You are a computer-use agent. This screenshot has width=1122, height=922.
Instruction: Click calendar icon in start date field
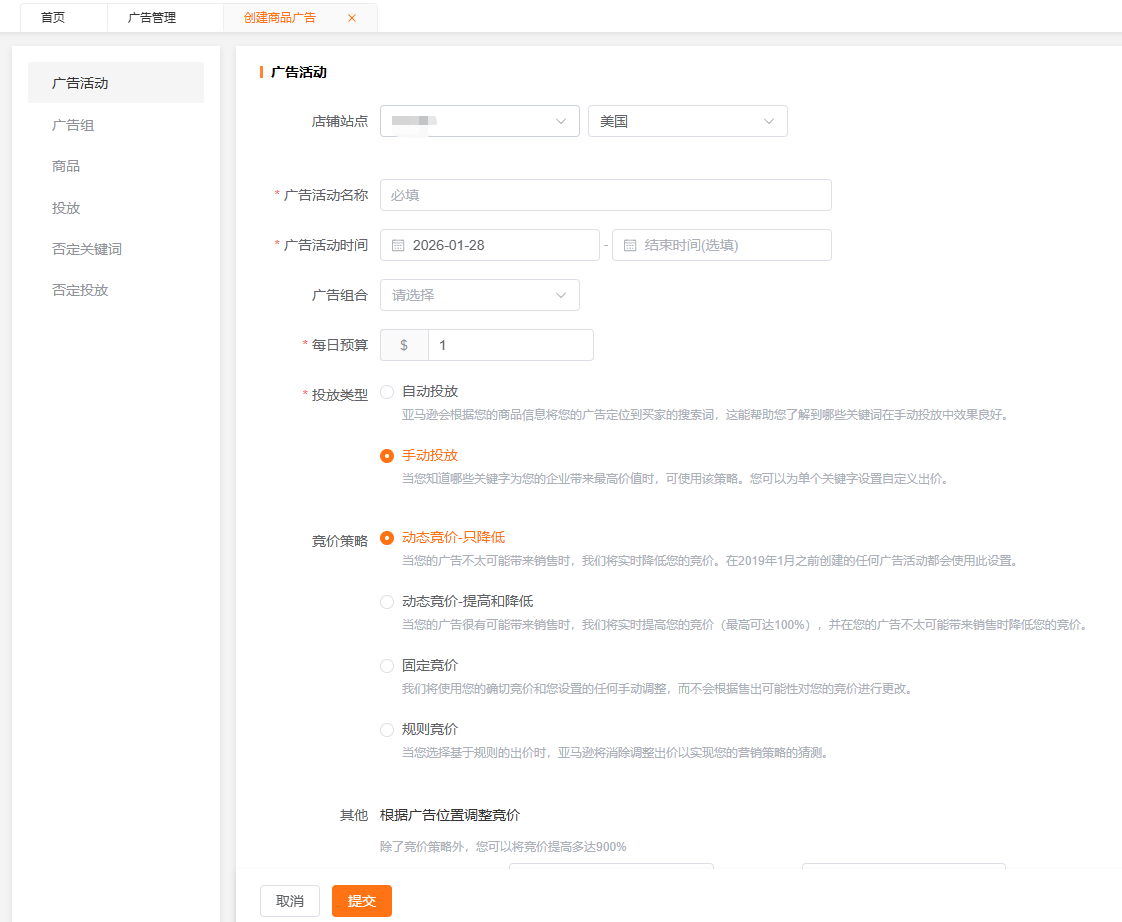tap(398, 245)
